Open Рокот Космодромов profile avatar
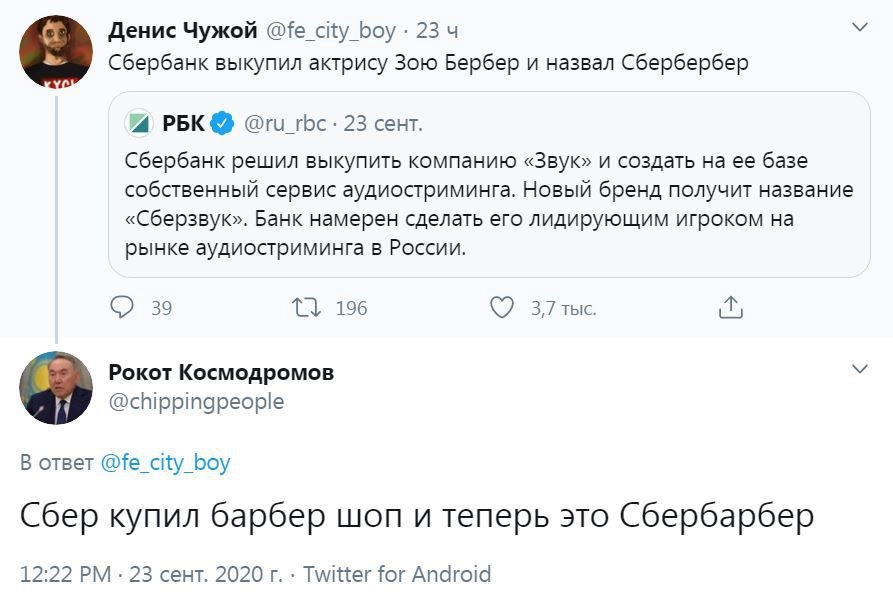 [56, 388]
